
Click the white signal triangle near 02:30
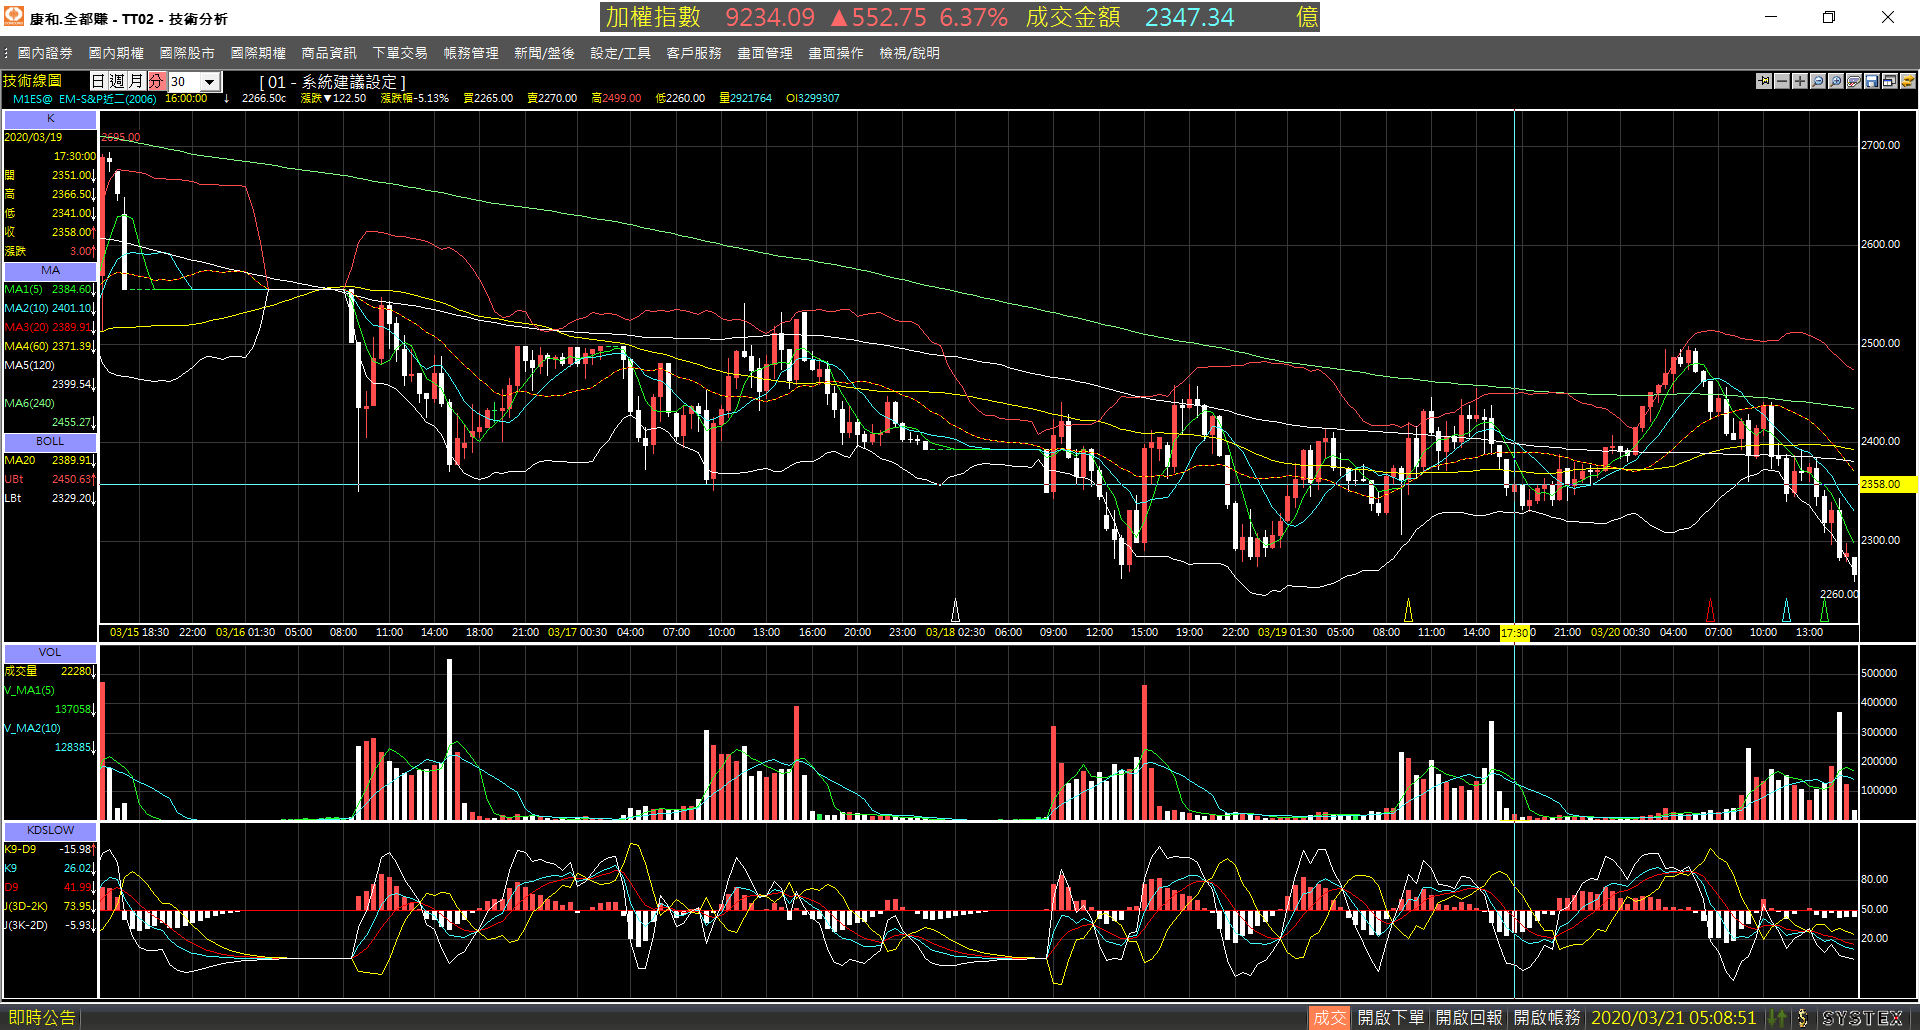click(955, 609)
